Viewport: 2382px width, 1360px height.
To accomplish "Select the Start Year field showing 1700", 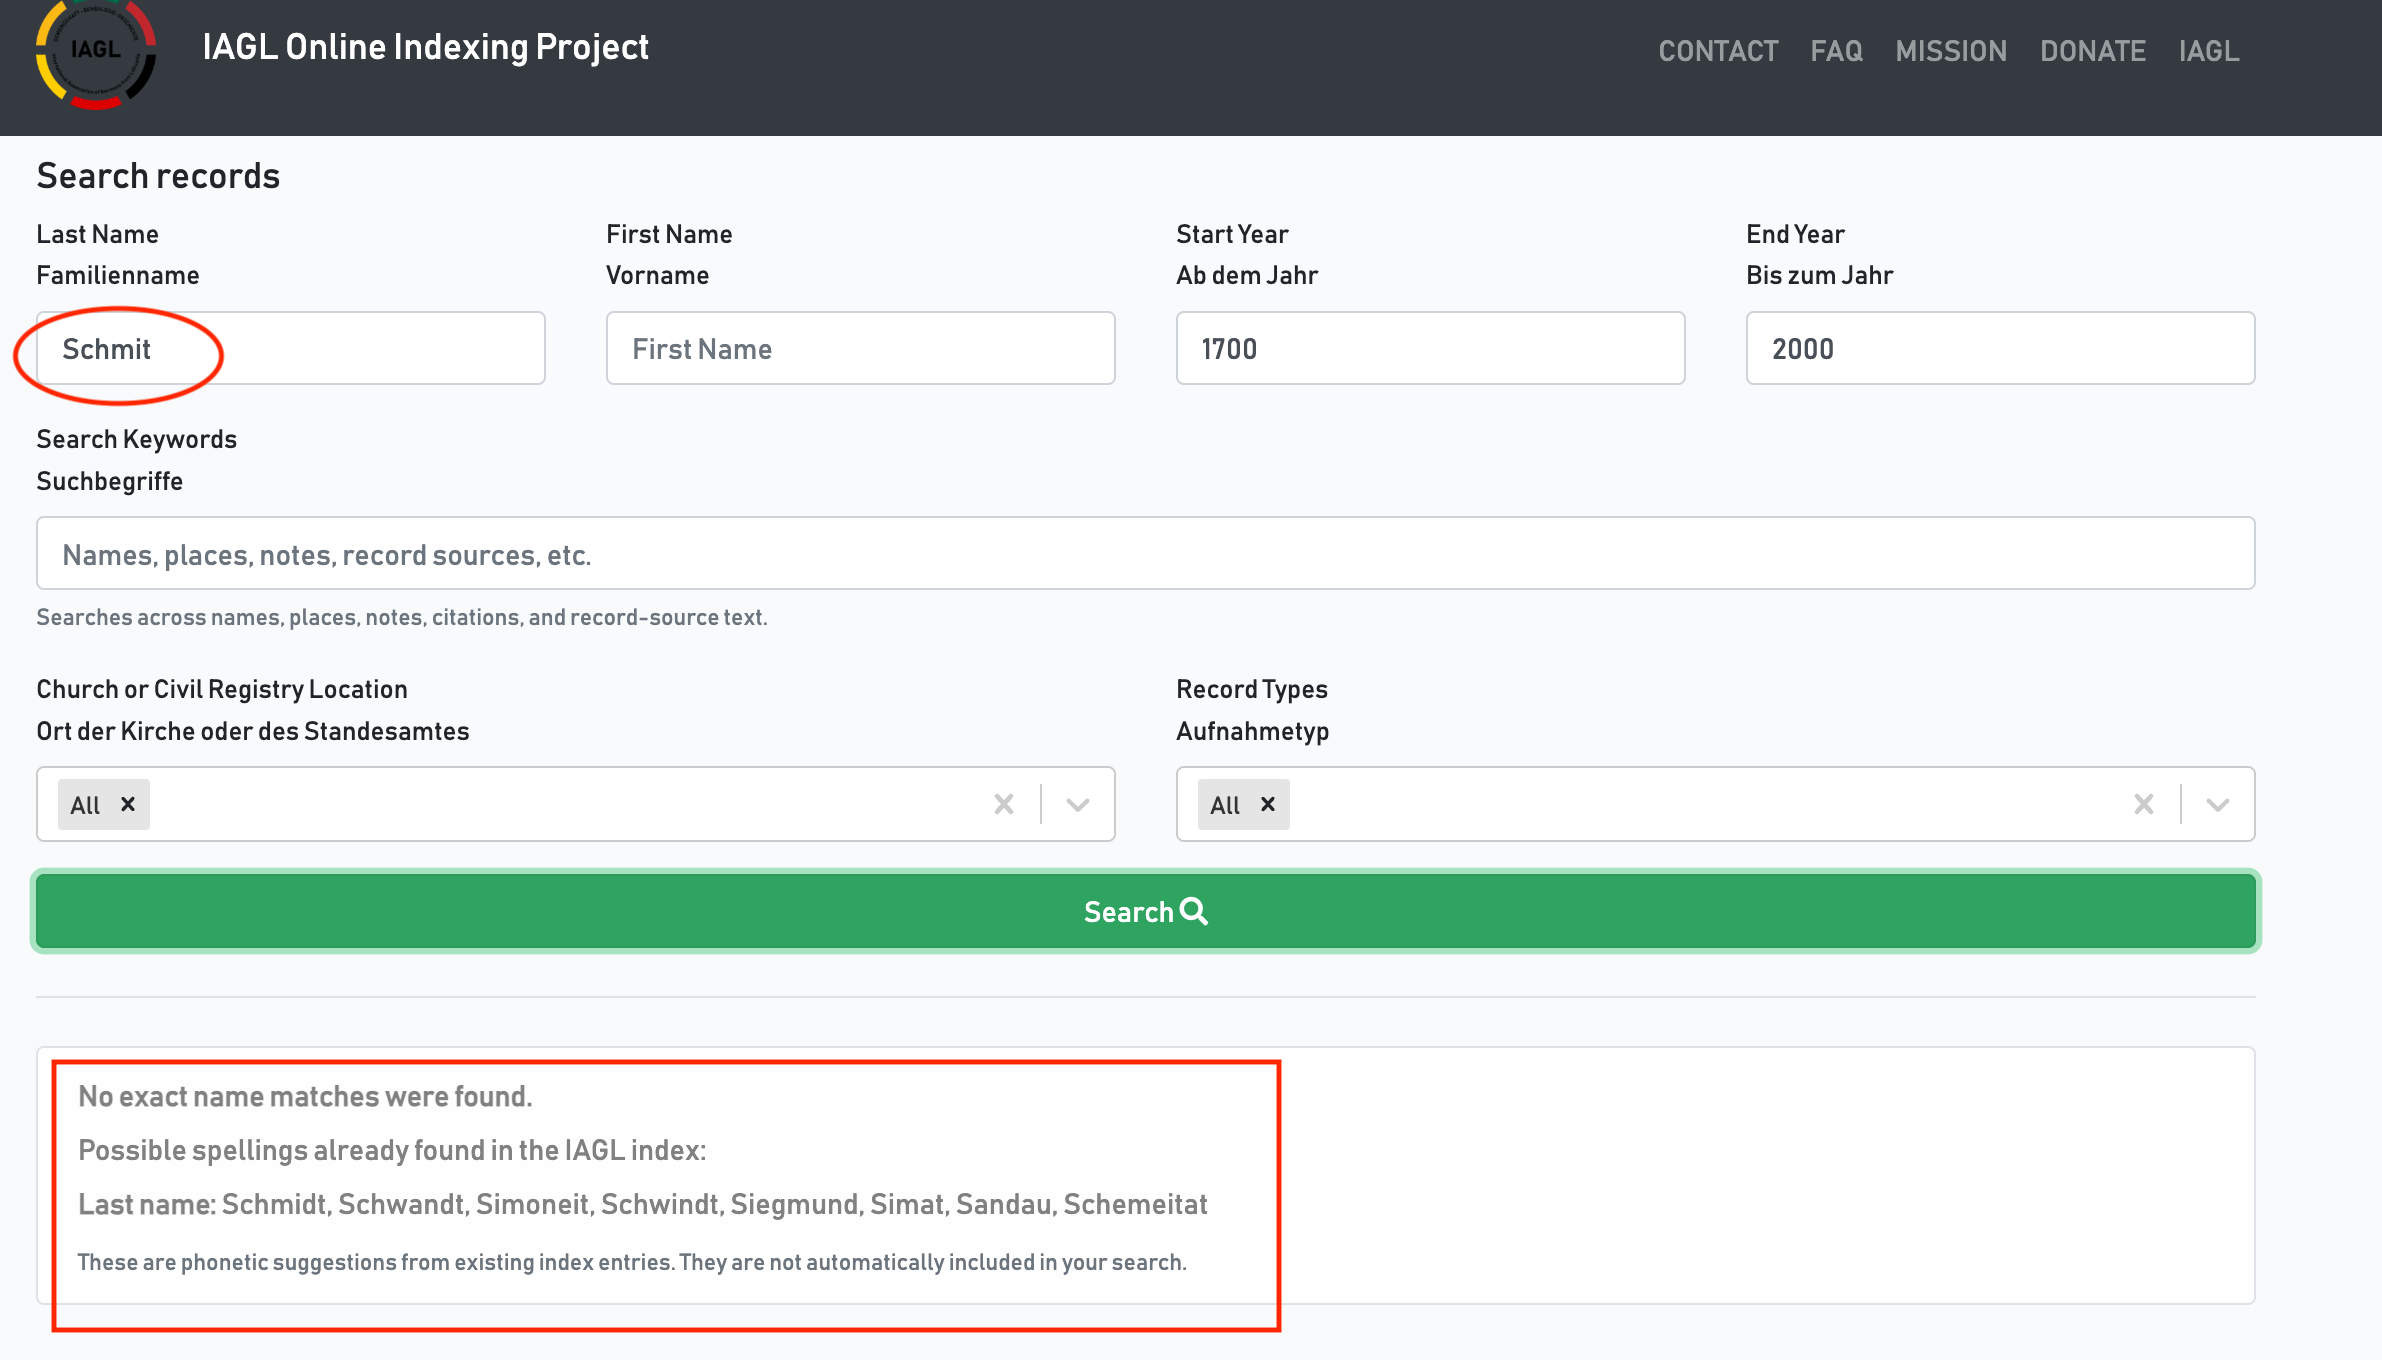I will (1431, 348).
